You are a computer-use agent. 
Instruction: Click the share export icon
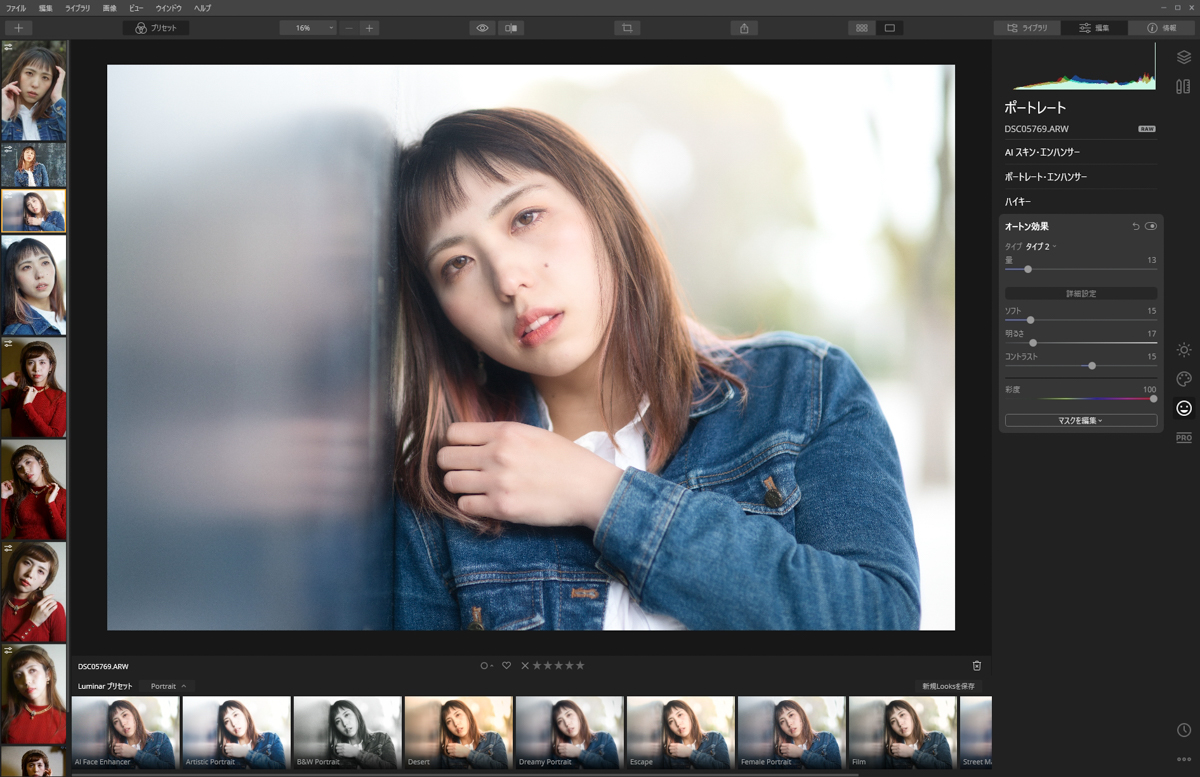tap(744, 28)
